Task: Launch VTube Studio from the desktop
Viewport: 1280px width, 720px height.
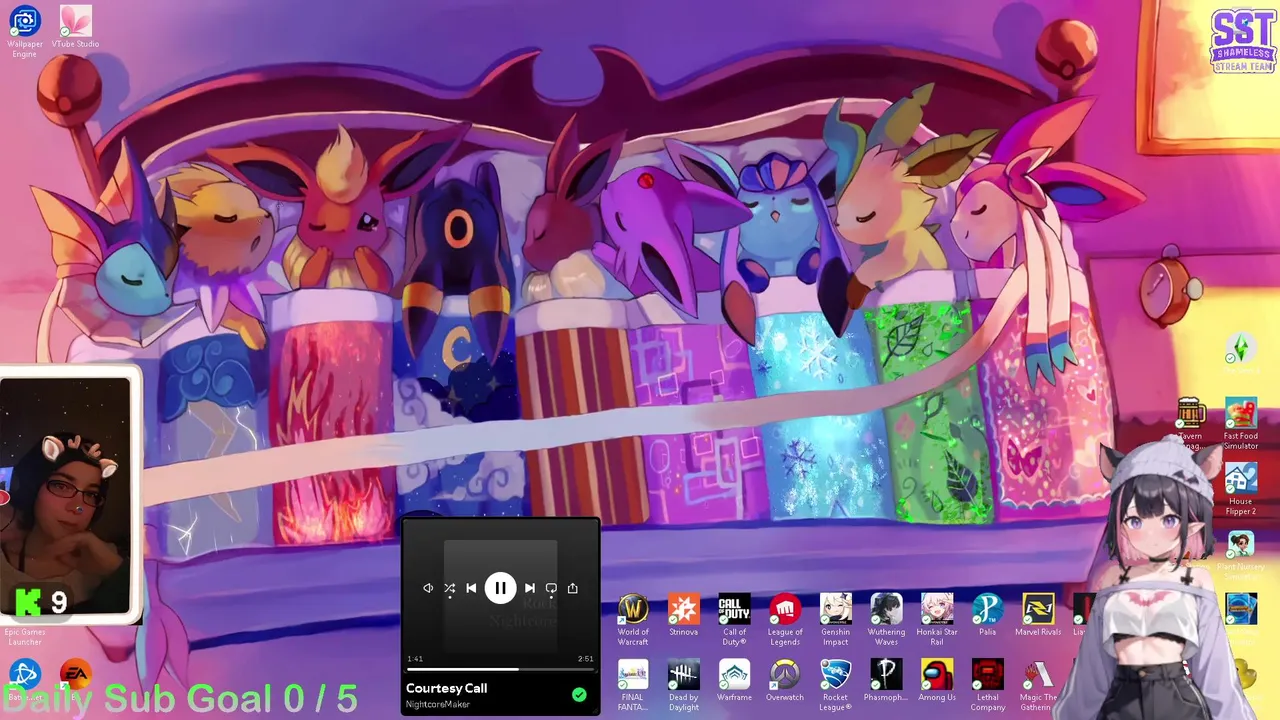Action: [75, 27]
